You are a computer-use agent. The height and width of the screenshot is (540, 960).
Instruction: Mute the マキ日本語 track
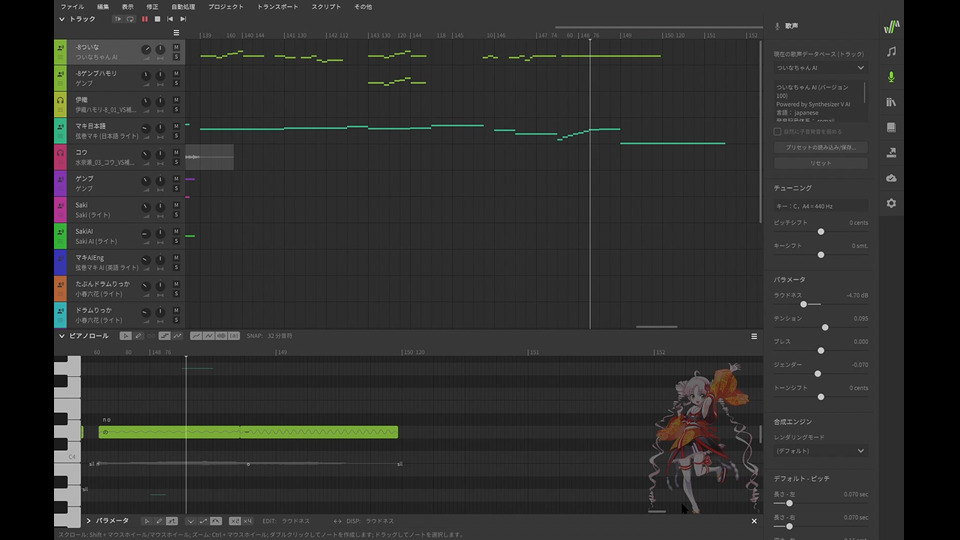pyautogui.click(x=176, y=126)
